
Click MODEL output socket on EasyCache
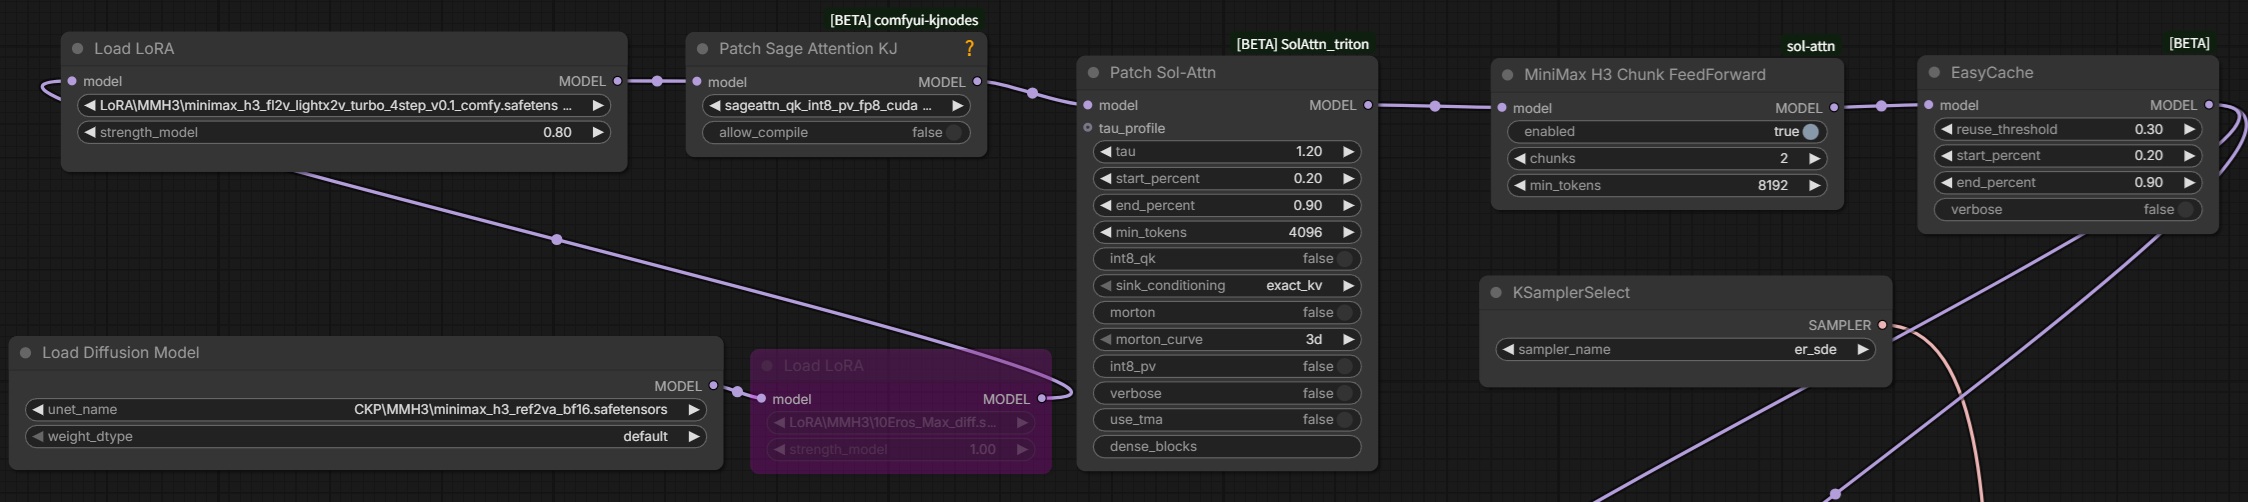(x=2208, y=105)
